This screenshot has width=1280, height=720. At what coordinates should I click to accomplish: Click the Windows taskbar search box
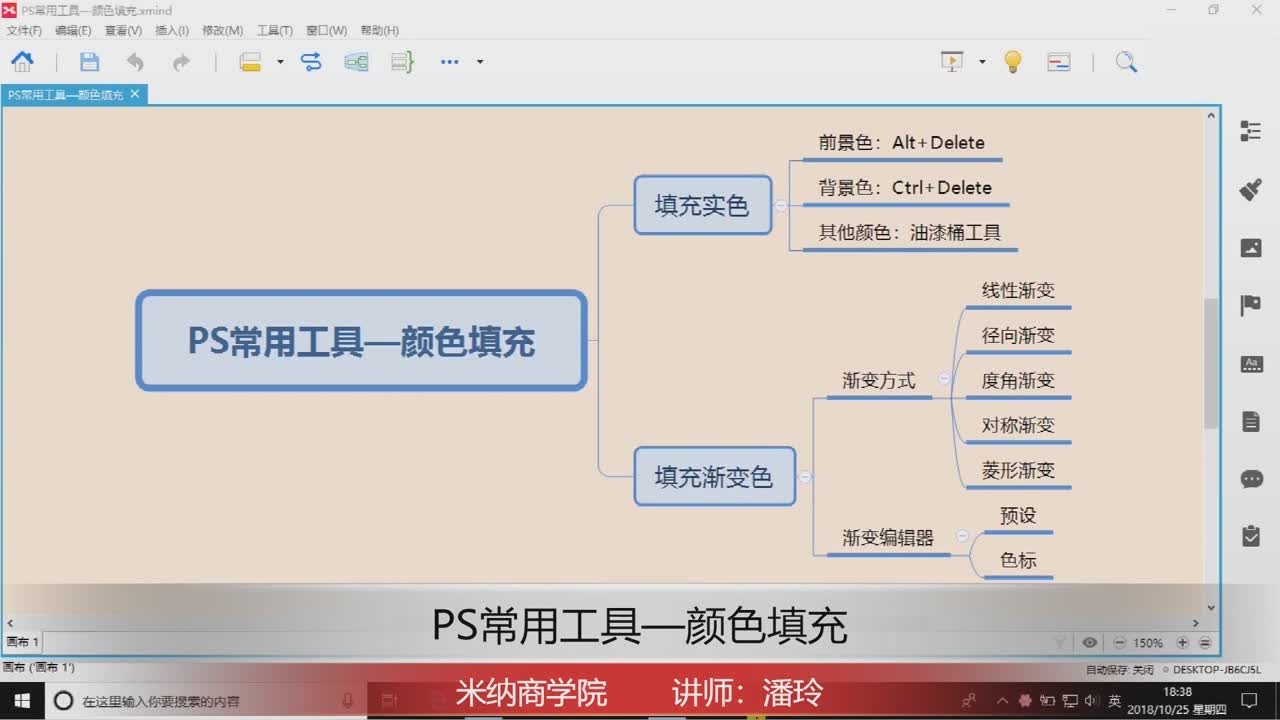tap(206, 701)
